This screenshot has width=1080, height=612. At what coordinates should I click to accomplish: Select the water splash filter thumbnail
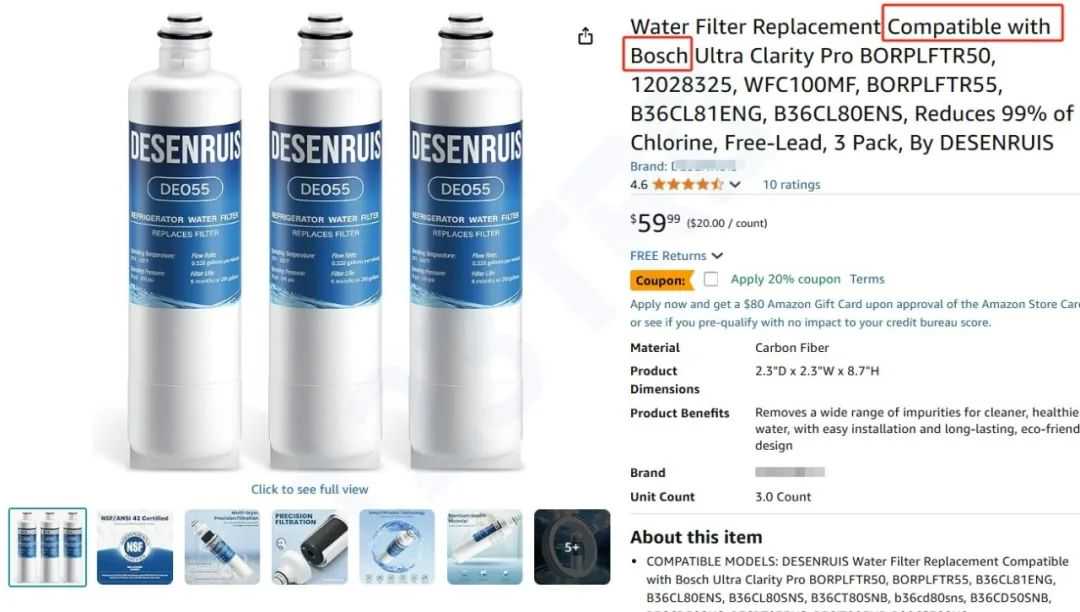pos(397,547)
